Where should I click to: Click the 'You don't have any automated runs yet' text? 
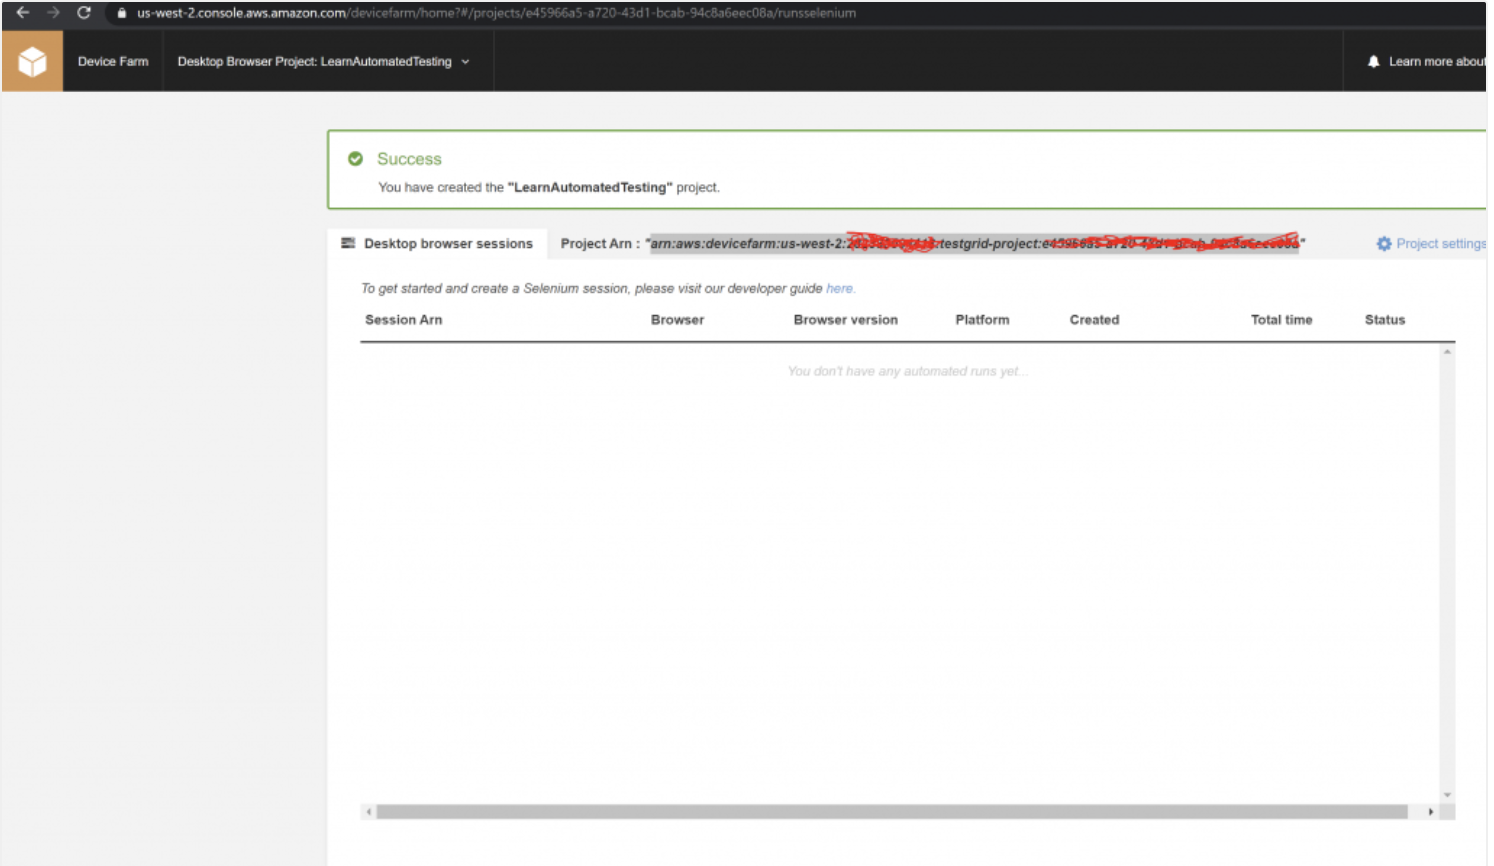[907, 371]
